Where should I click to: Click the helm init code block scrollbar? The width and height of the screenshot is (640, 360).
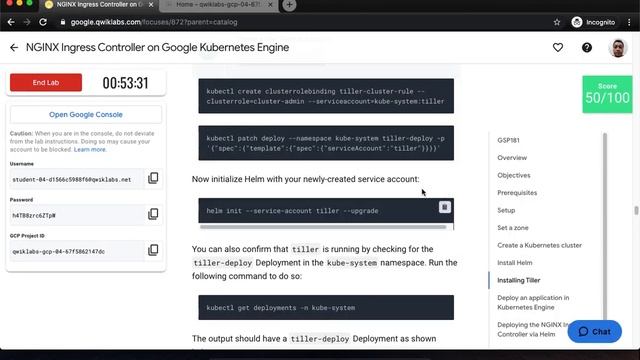pyautogui.click(x=323, y=227)
